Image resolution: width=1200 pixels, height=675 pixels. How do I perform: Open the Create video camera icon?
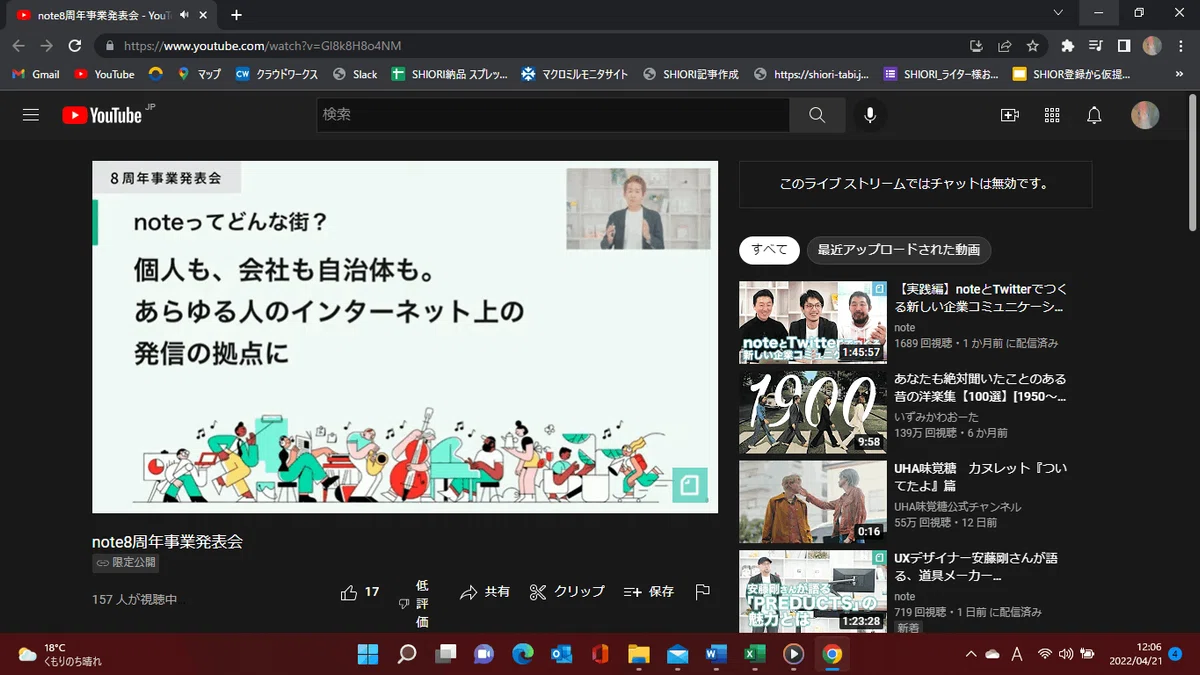click(1010, 115)
